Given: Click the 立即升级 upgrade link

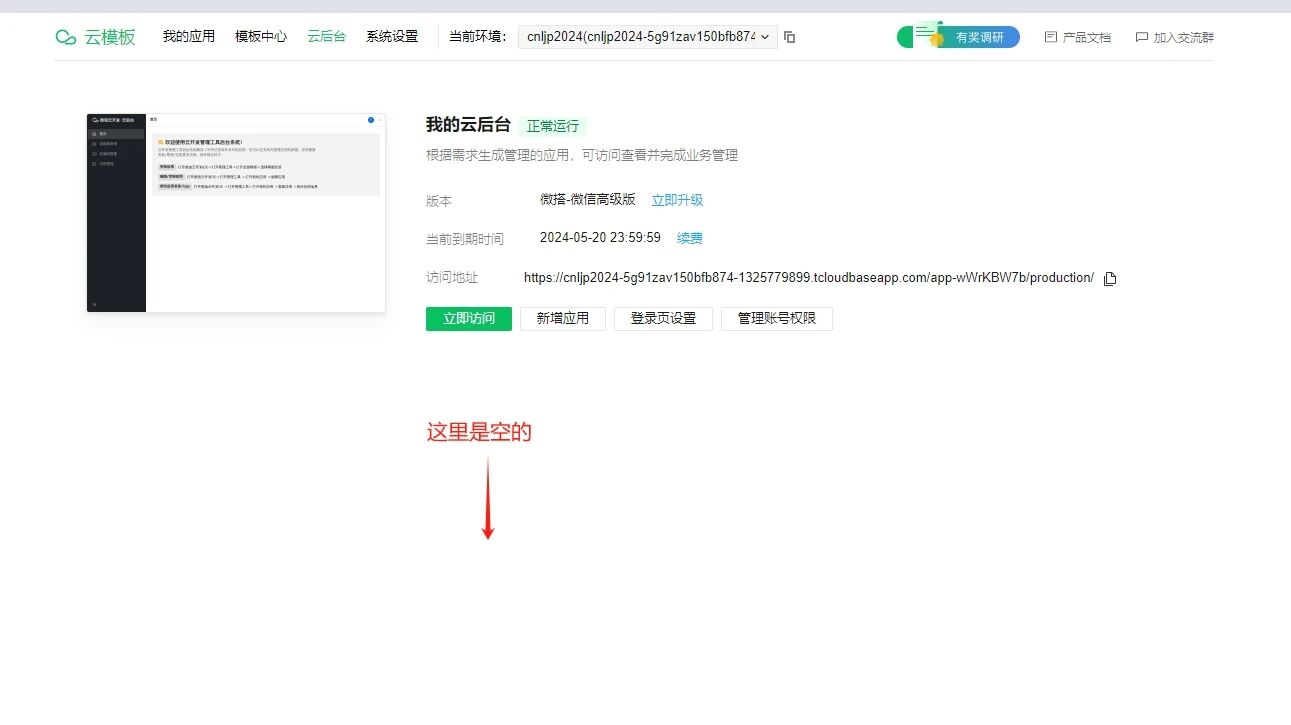Looking at the screenshot, I should (677, 200).
